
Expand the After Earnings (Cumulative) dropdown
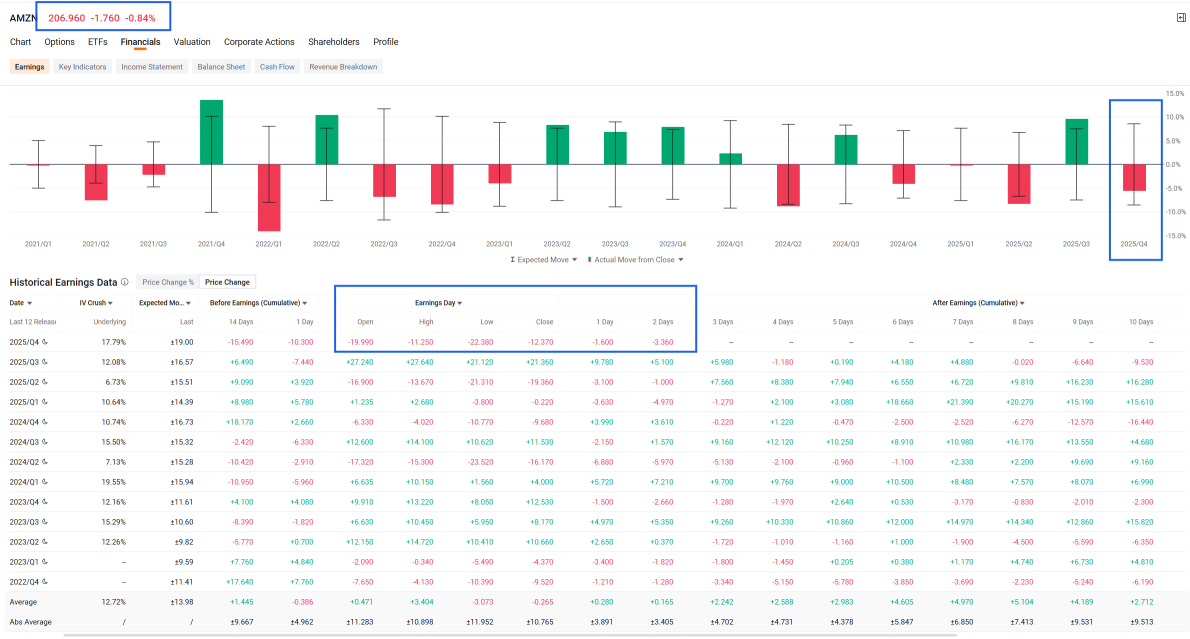[978, 303]
